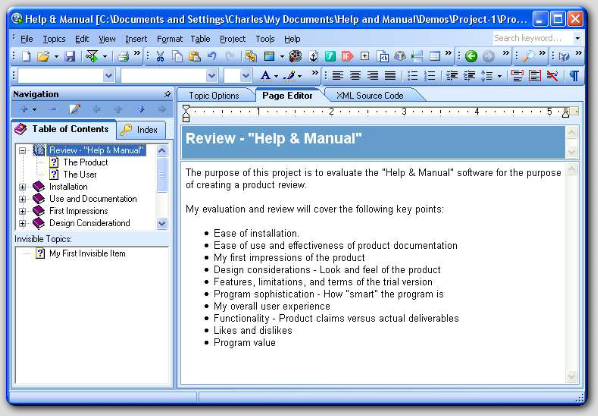Click the green back navigation arrow
598x416 pixels.
coord(471,56)
